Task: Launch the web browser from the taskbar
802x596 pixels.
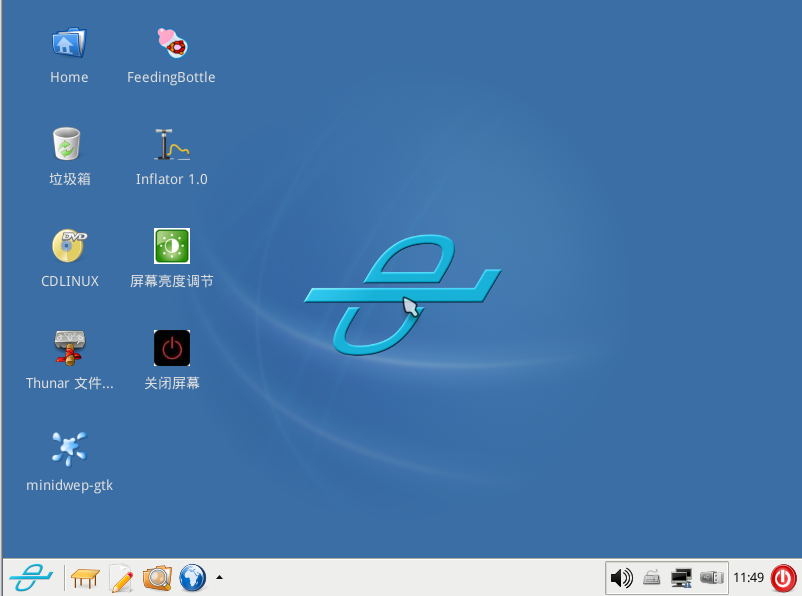Action: point(192,578)
